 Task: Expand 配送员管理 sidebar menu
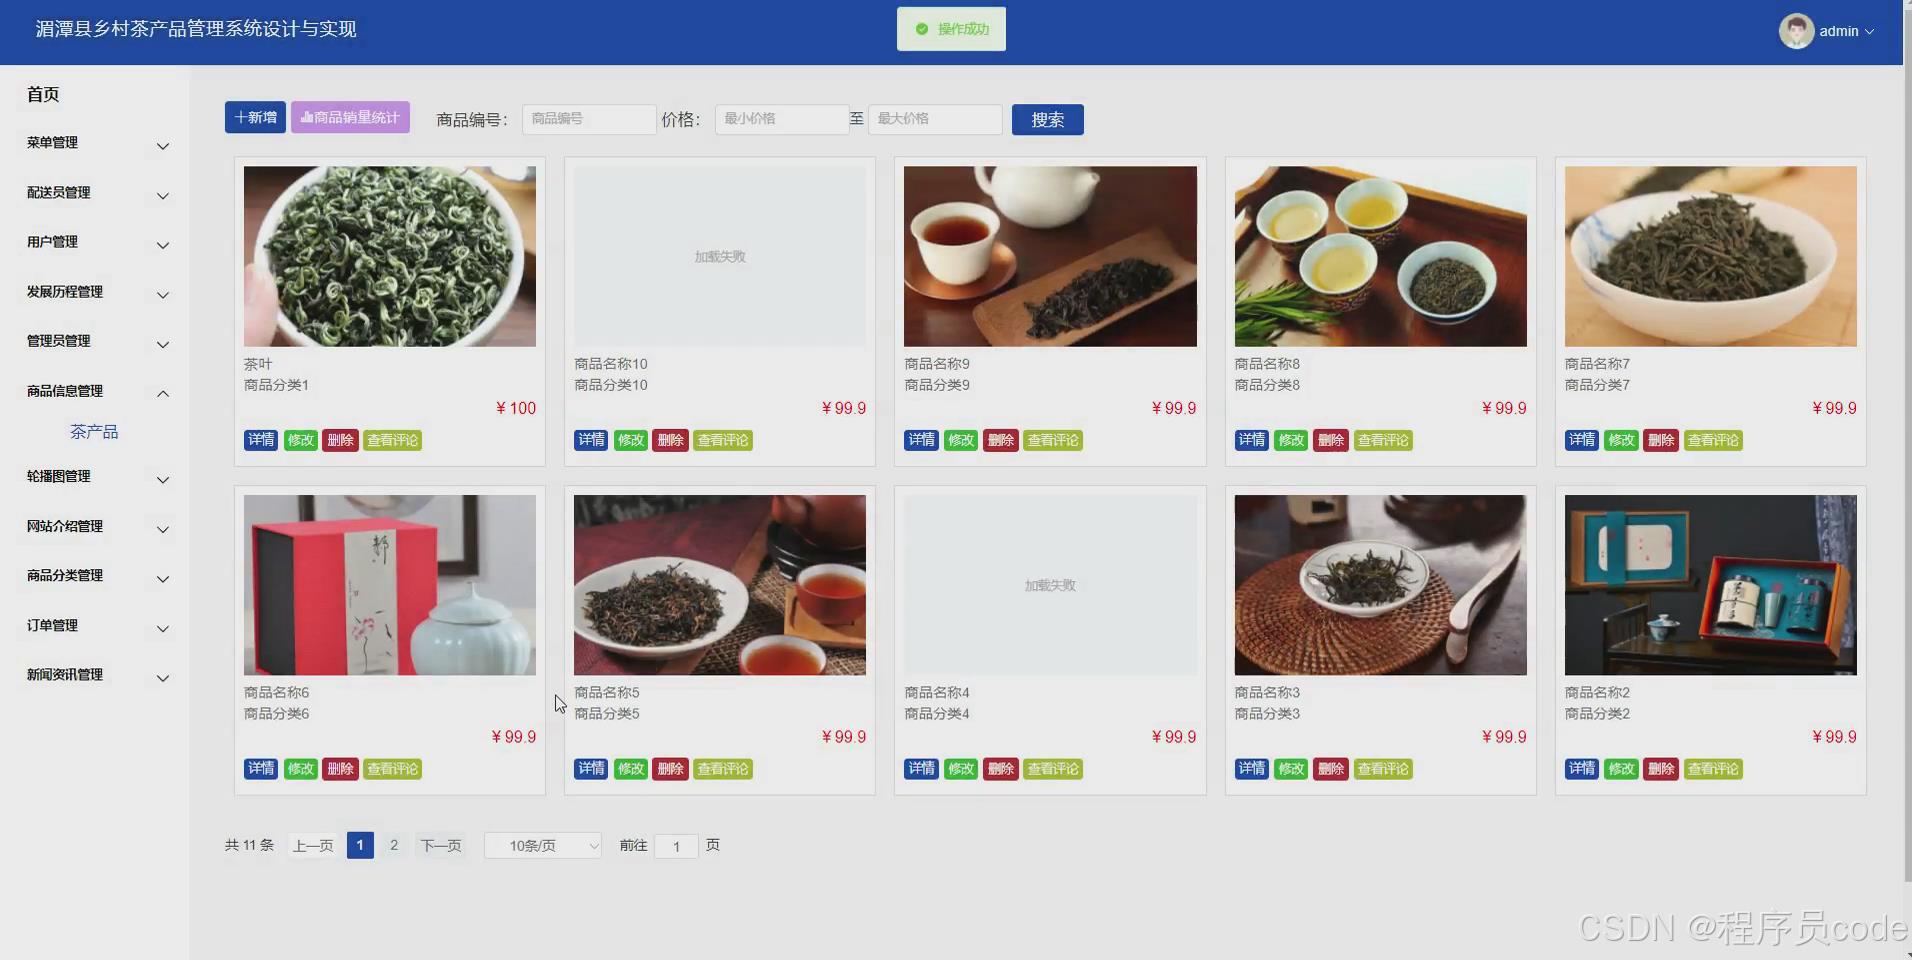[95, 193]
